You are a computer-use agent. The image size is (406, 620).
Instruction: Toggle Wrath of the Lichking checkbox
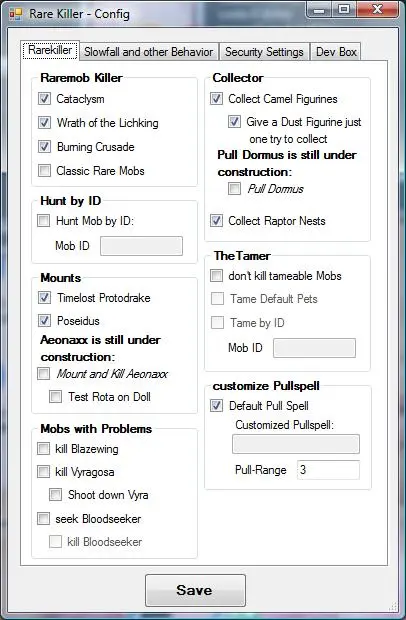pos(44,123)
